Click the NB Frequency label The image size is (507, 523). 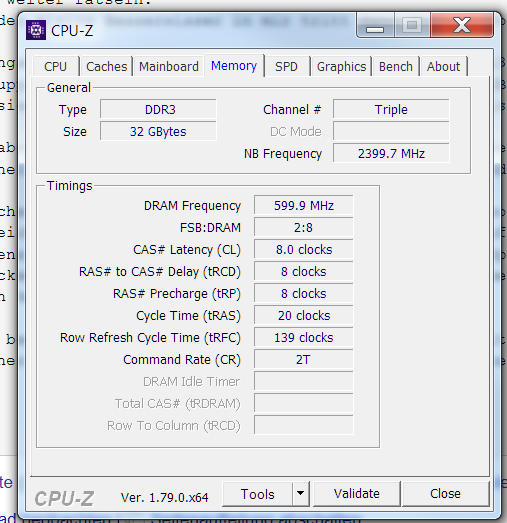(283, 154)
